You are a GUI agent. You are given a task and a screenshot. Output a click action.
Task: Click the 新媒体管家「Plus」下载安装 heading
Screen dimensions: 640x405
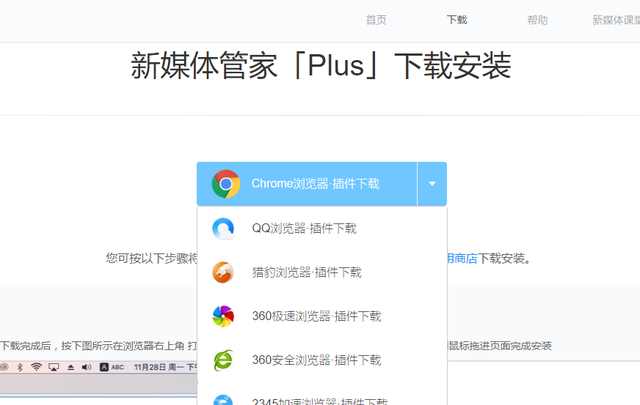coord(321,65)
